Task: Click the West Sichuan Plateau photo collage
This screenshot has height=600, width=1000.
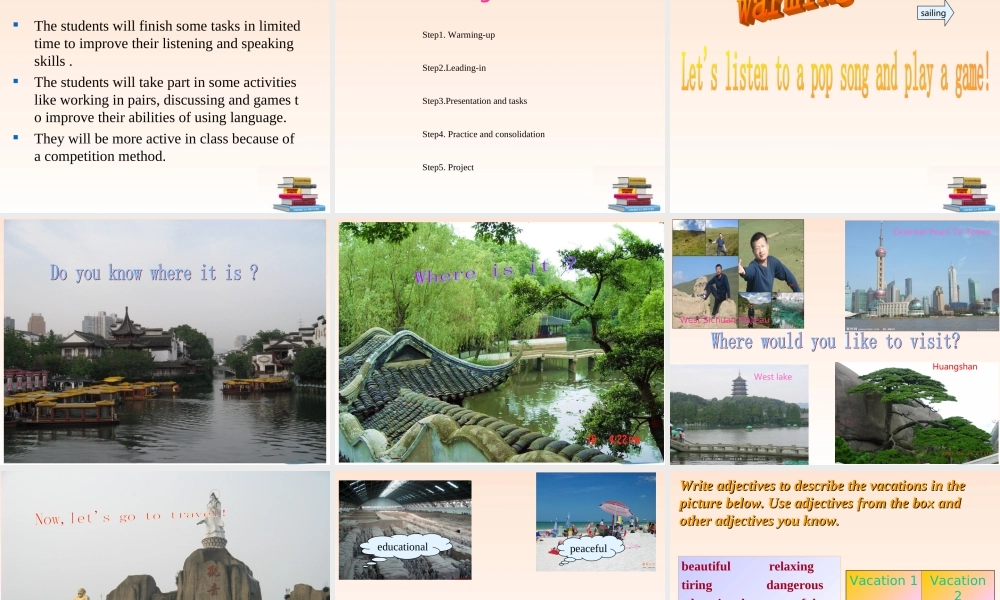Action: click(738, 274)
